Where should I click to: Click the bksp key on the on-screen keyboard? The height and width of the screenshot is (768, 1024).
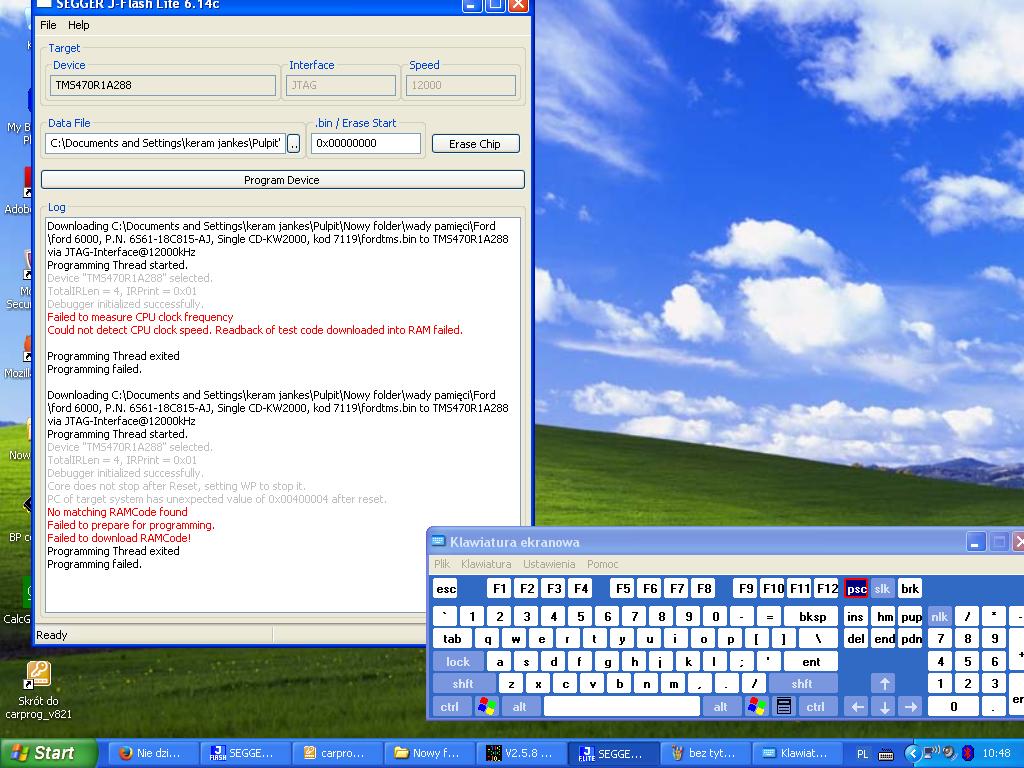812,616
